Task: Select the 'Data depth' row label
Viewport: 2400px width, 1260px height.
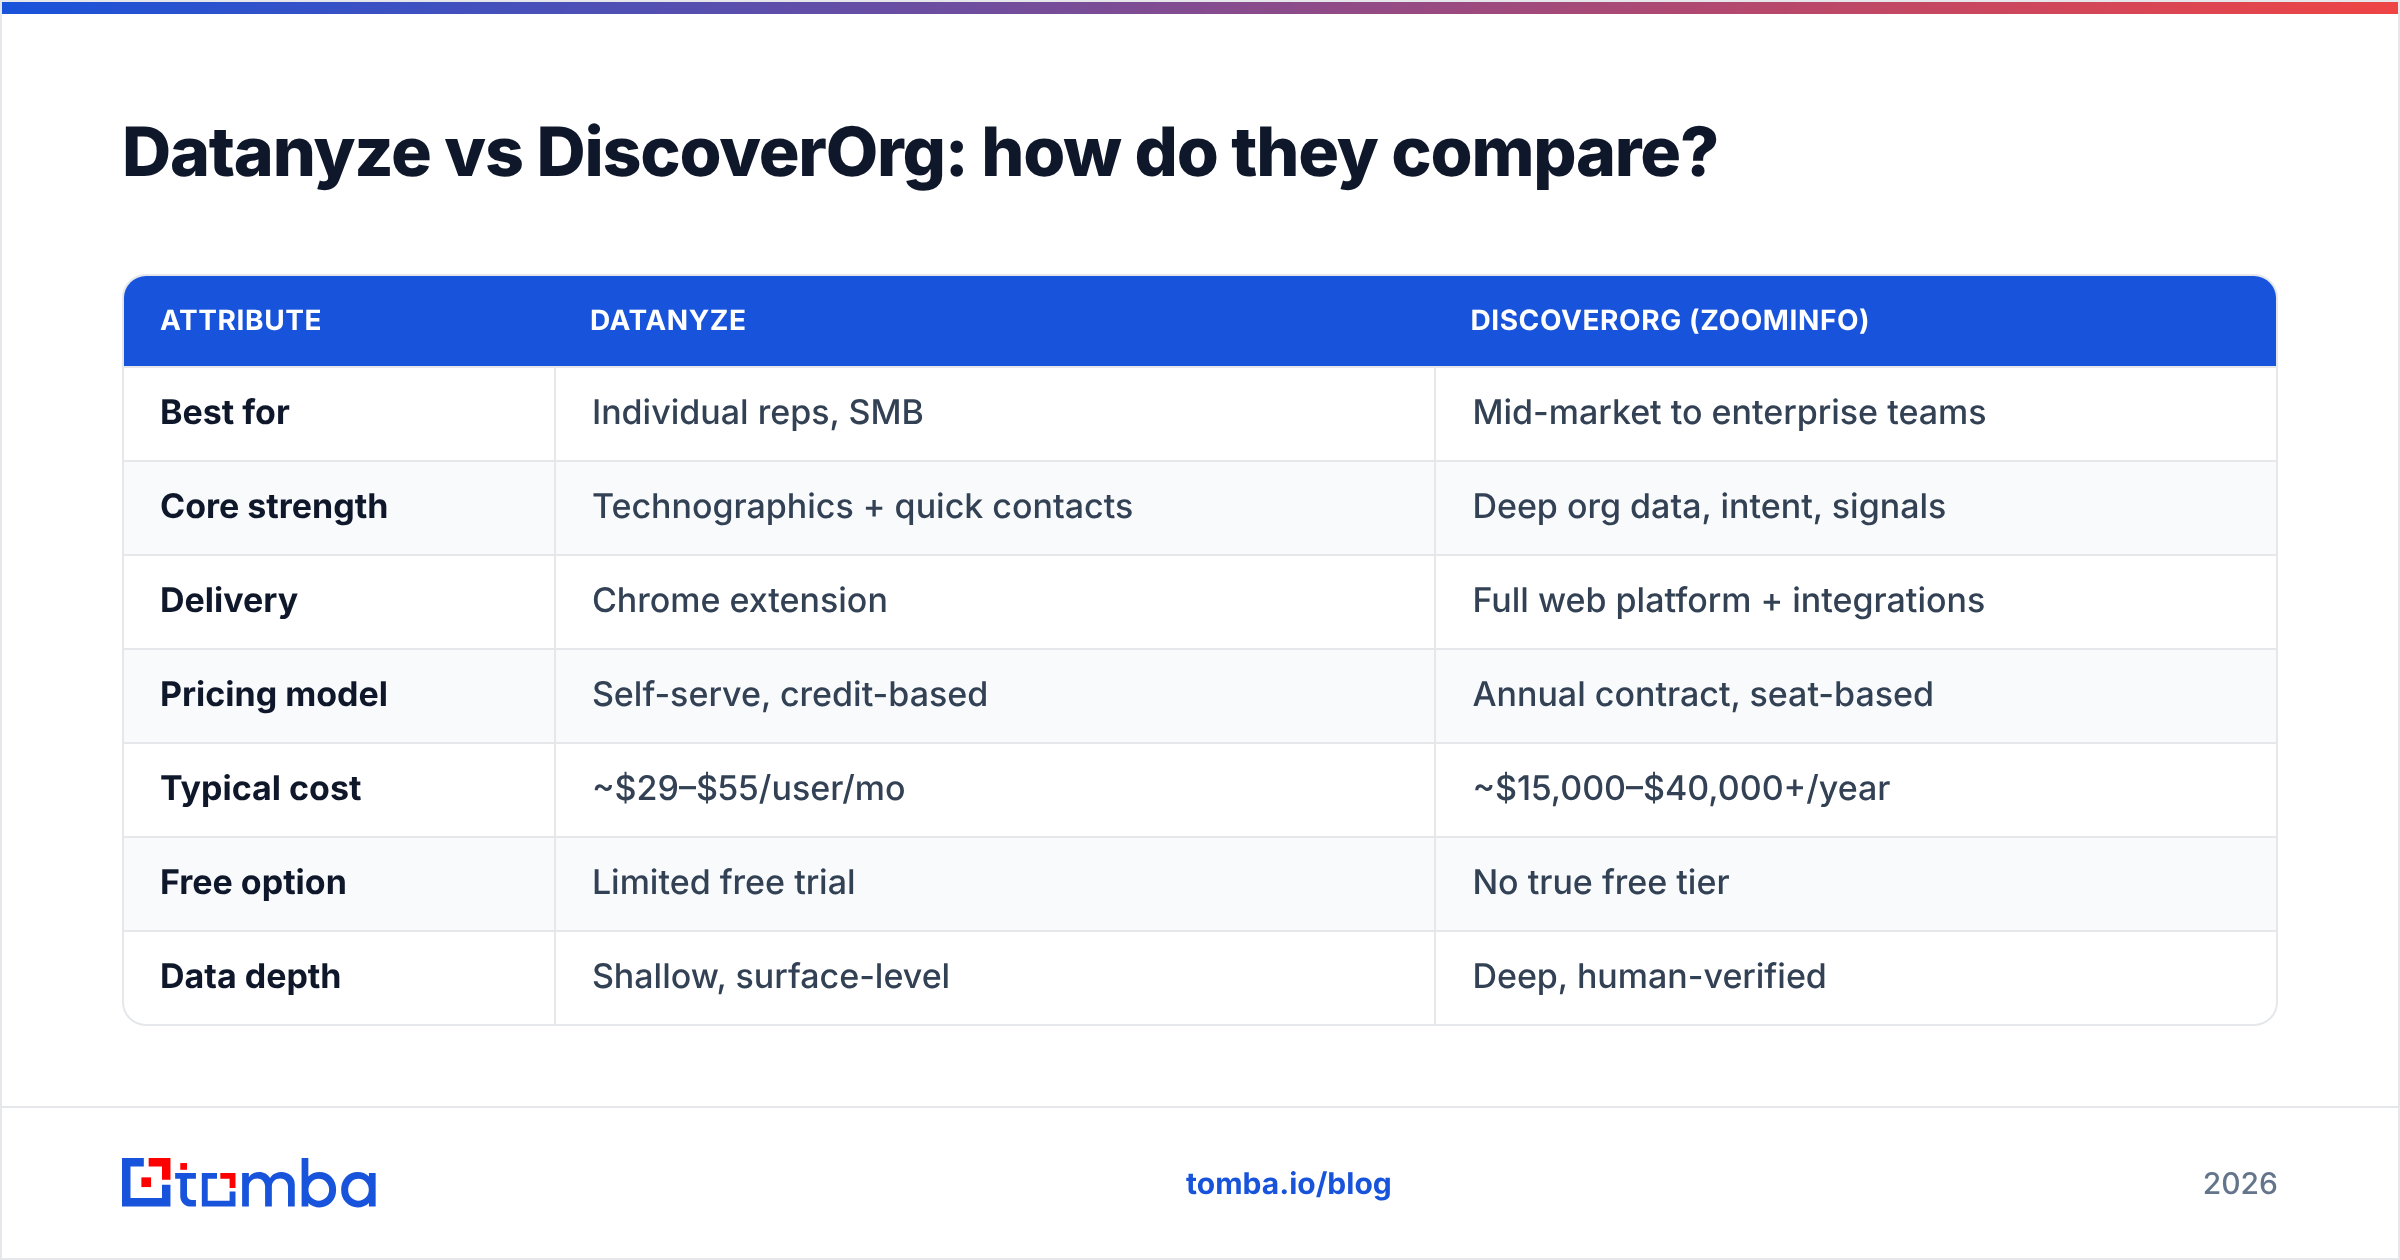Action: pos(251,977)
